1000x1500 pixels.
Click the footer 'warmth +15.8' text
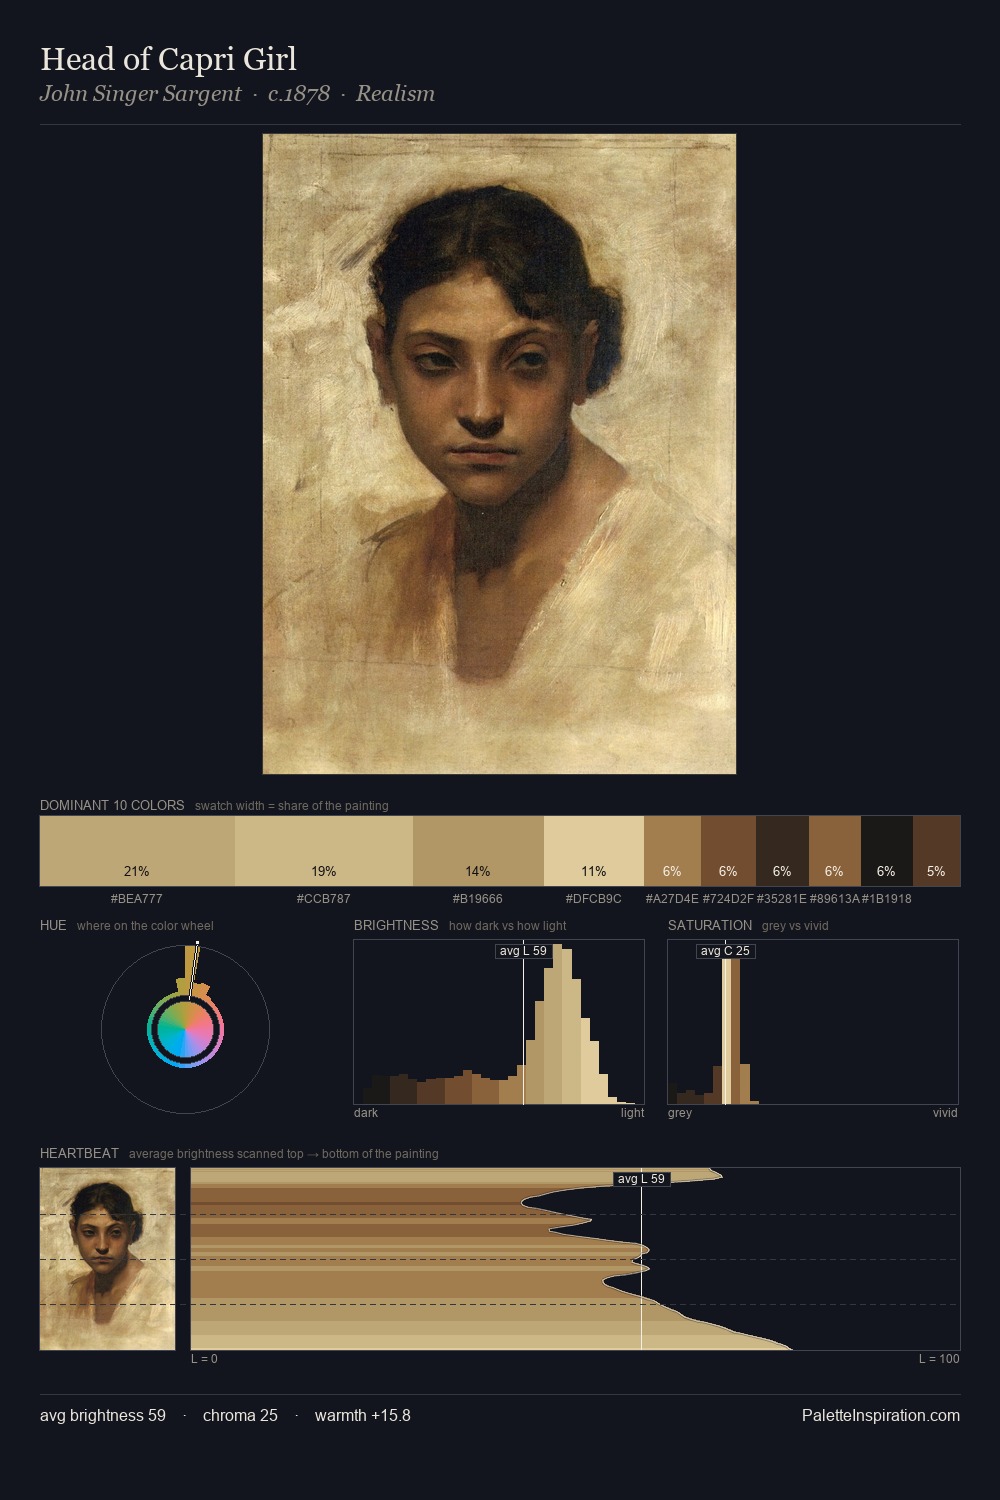363,1415
